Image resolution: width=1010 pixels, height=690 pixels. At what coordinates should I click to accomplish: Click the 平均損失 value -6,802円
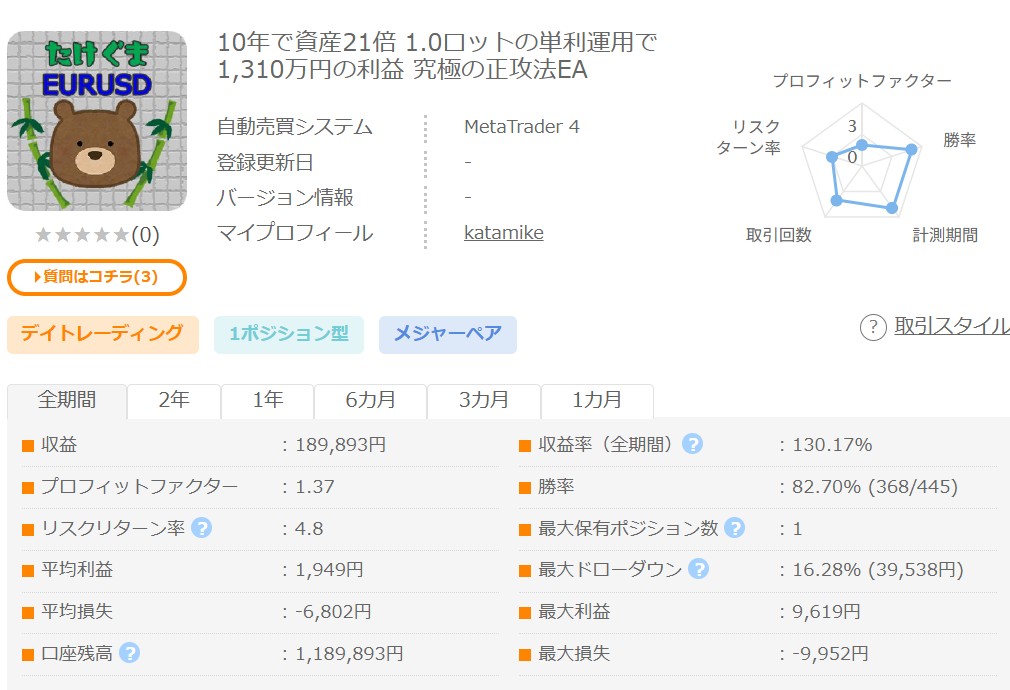click(x=333, y=612)
